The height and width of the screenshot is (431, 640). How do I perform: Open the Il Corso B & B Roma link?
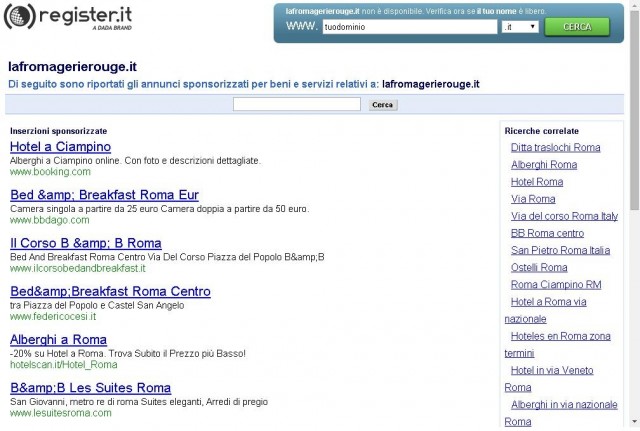point(86,243)
